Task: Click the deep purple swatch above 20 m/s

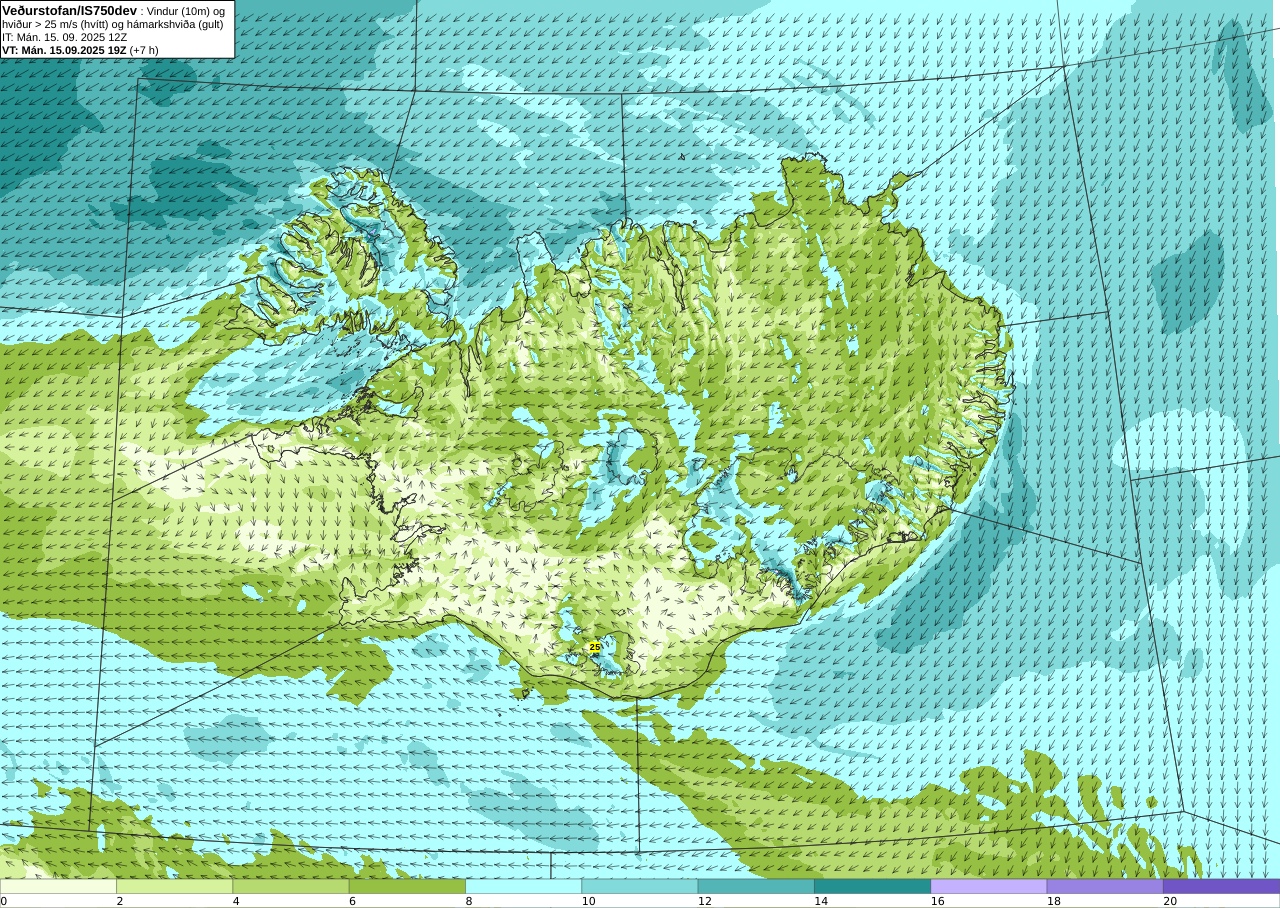Action: coord(1221,886)
